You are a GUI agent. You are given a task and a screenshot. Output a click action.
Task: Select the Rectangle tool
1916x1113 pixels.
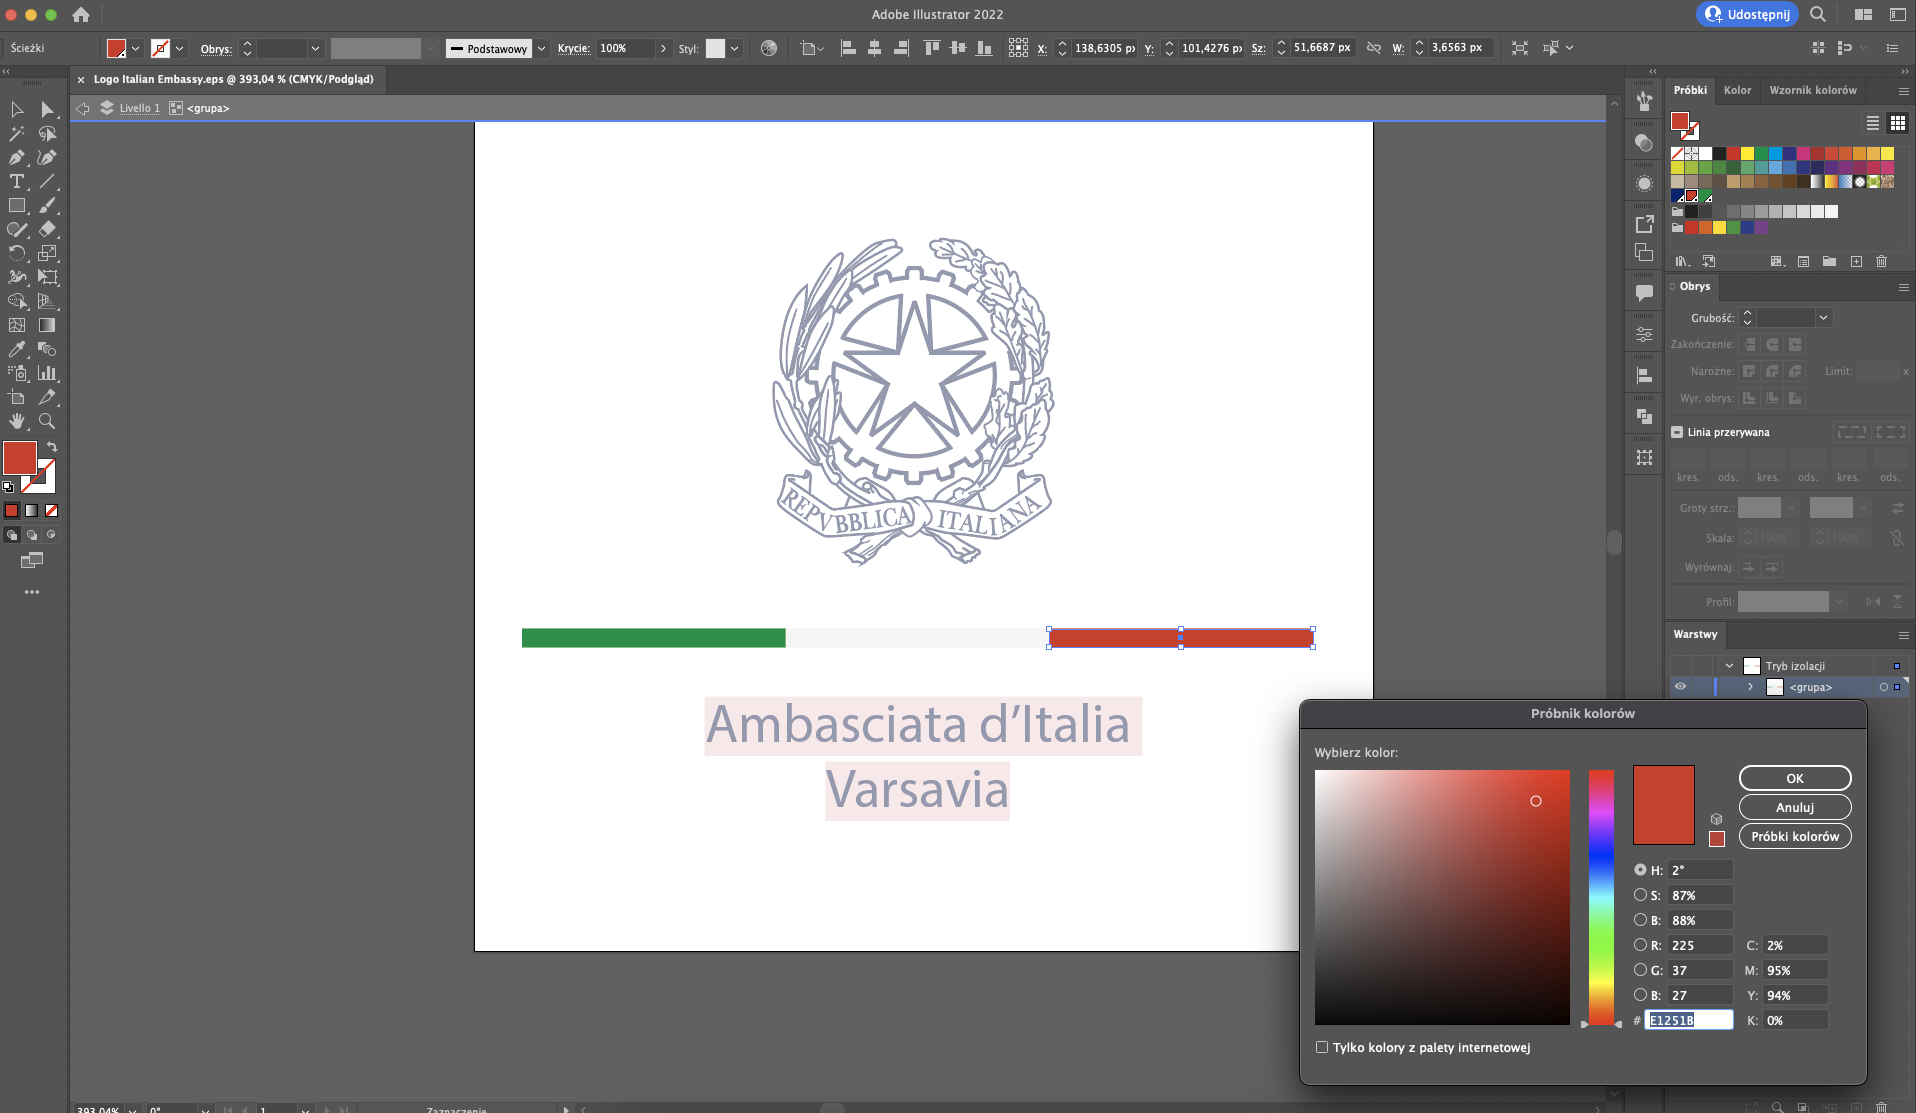17,205
